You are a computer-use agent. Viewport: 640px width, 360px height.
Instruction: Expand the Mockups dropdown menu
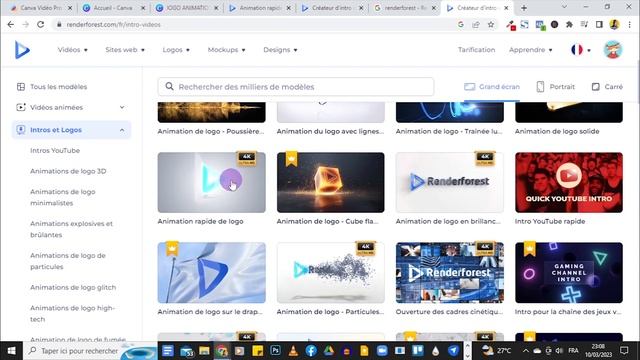coord(227,50)
